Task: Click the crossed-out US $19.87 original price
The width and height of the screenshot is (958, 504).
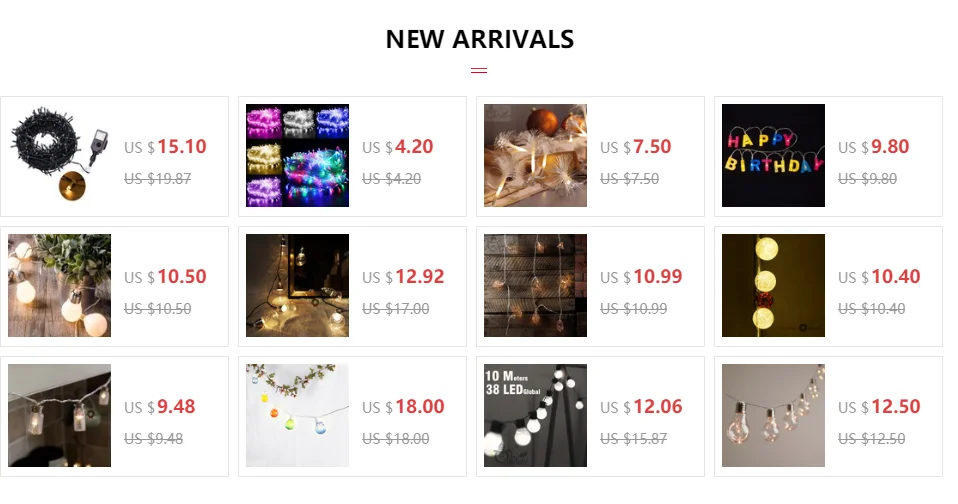Action: [158, 178]
